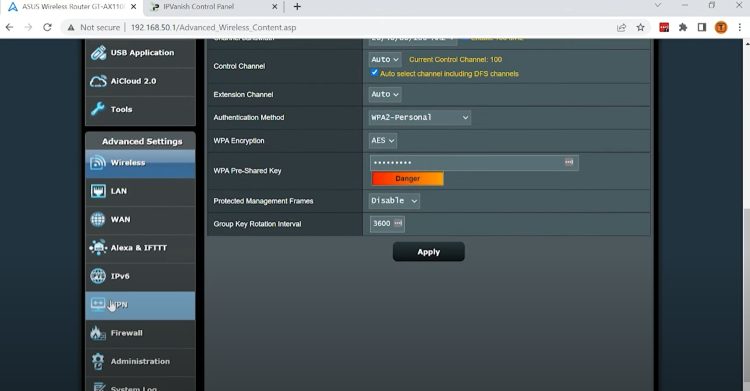
Task: Toggle Auto select channel including DFS checkbox
Action: click(374, 72)
